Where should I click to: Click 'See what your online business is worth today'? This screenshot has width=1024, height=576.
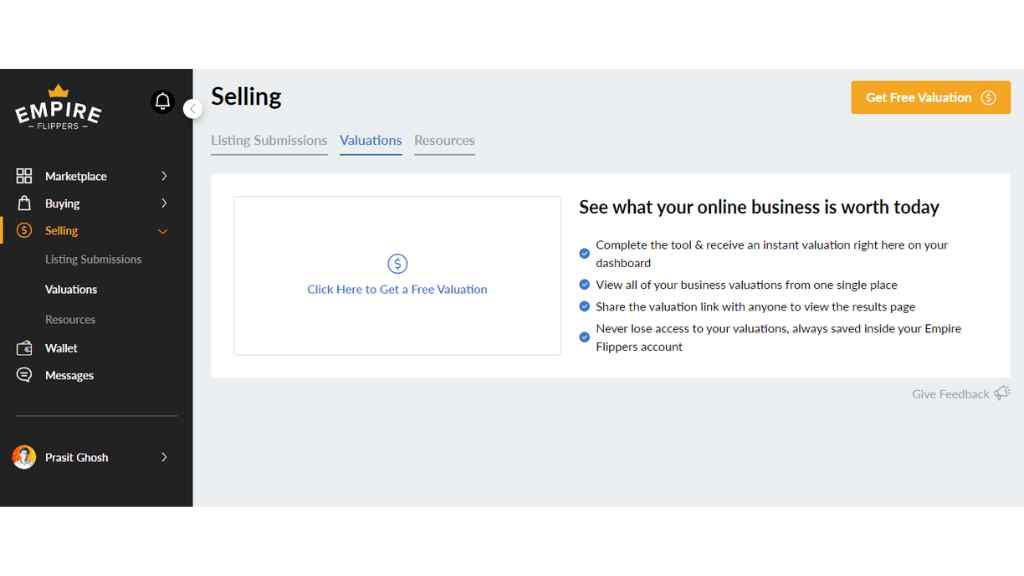(759, 207)
